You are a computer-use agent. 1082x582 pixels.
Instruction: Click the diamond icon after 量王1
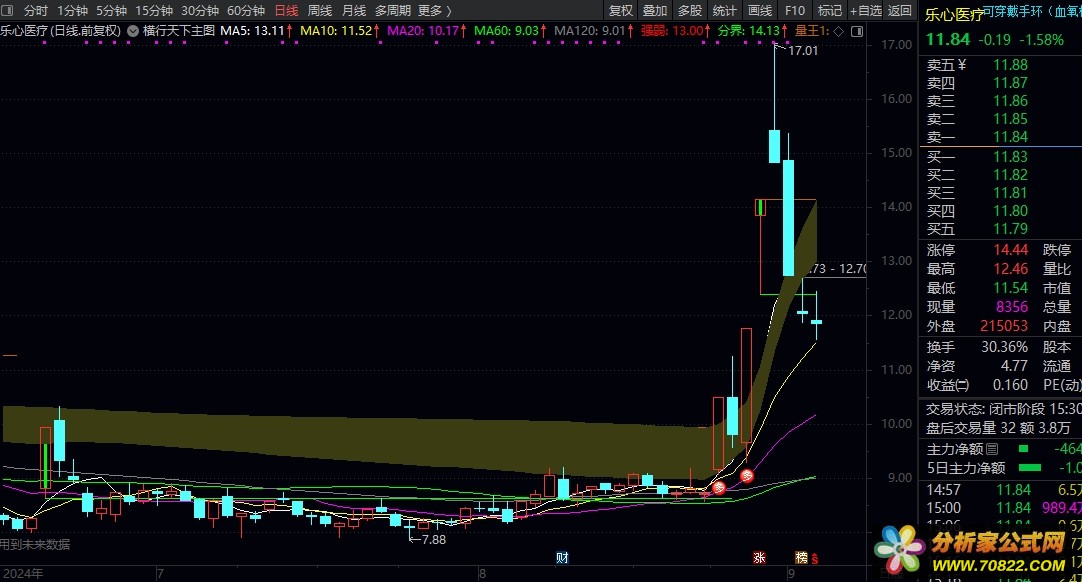click(x=838, y=31)
